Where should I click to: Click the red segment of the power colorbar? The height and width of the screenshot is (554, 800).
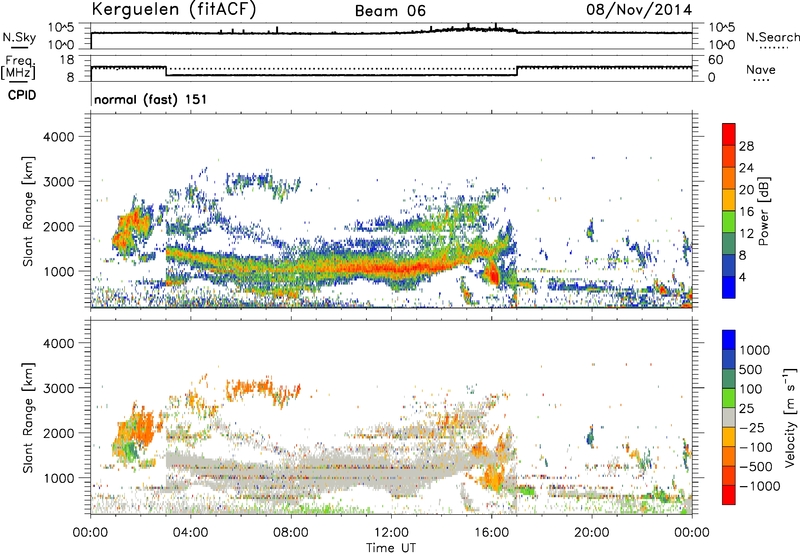(729, 135)
